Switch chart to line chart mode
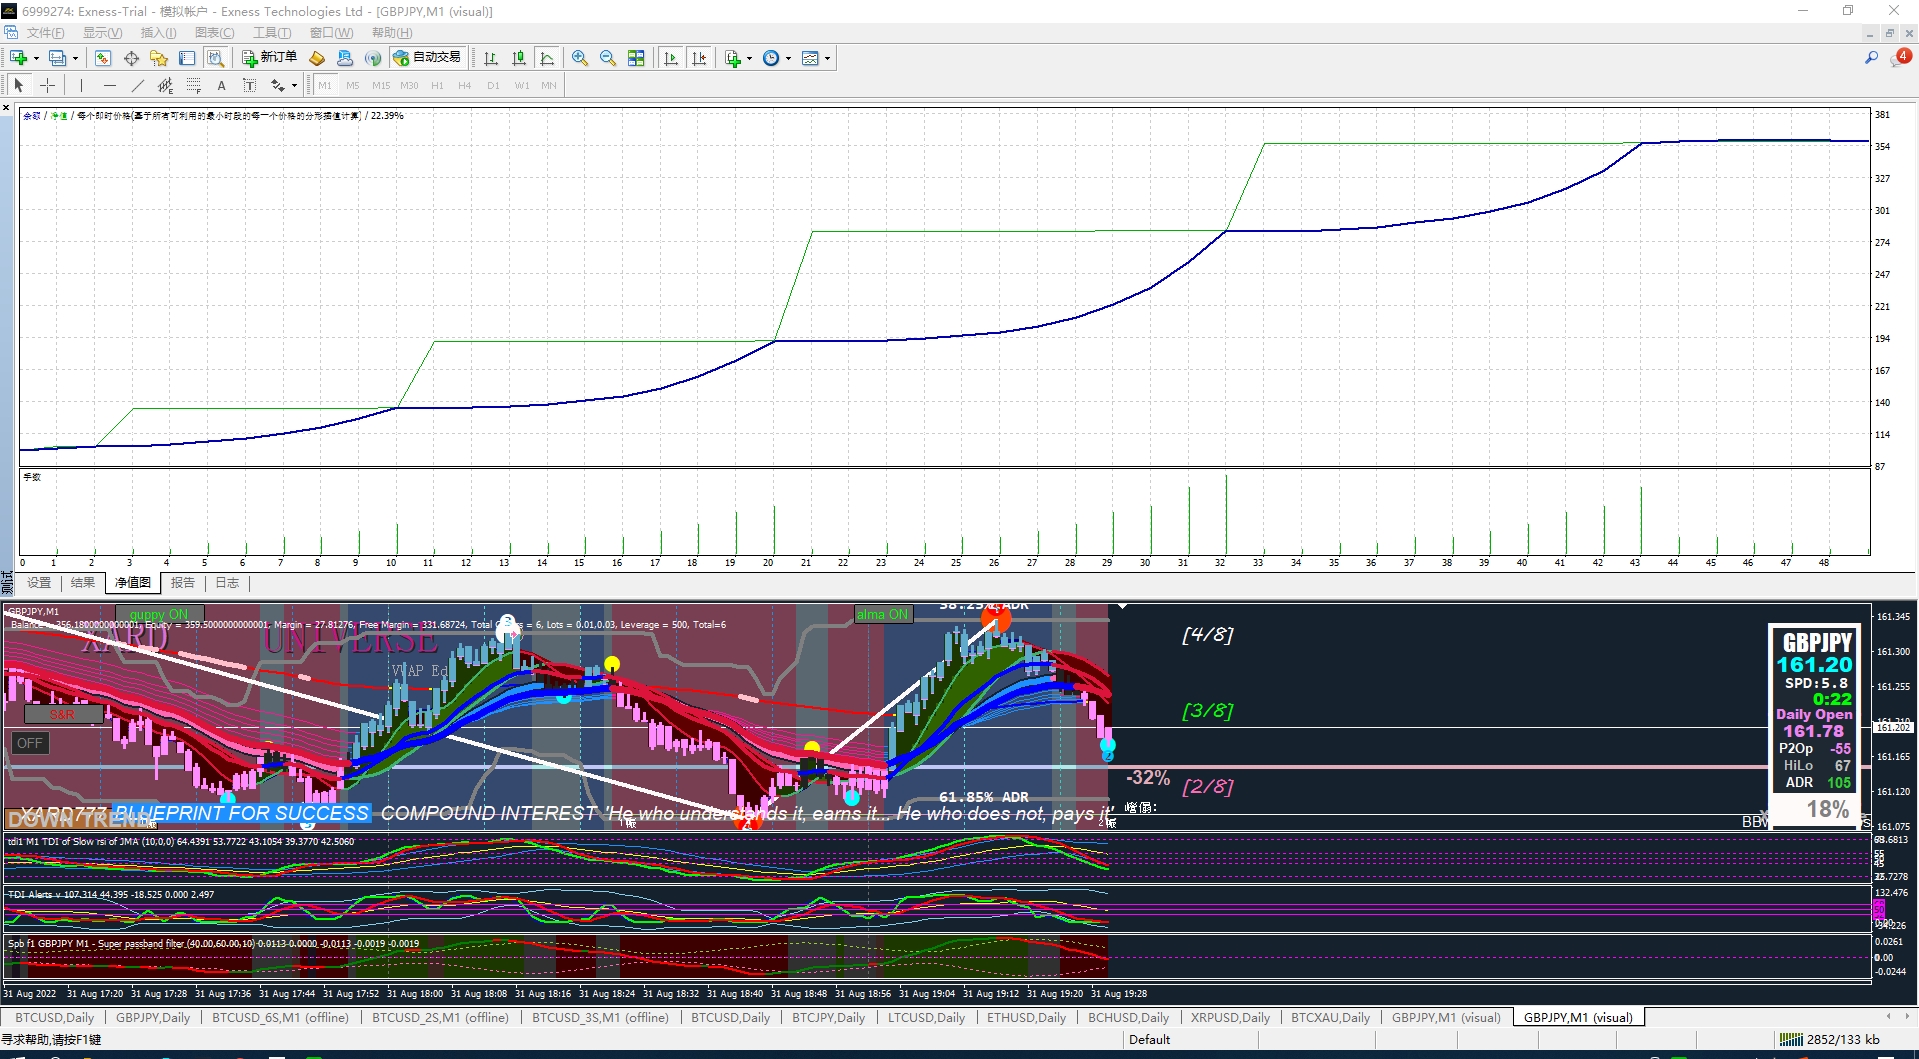Image resolution: width=1919 pixels, height=1059 pixels. pos(547,58)
